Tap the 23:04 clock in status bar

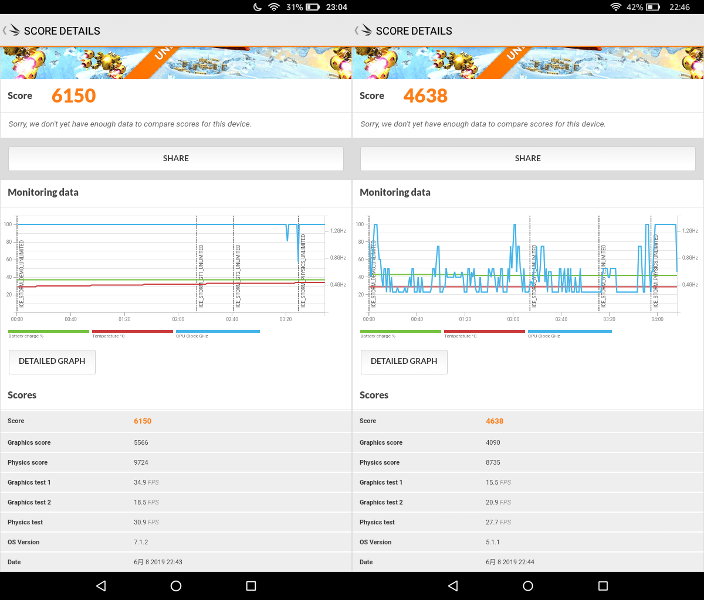336,7
